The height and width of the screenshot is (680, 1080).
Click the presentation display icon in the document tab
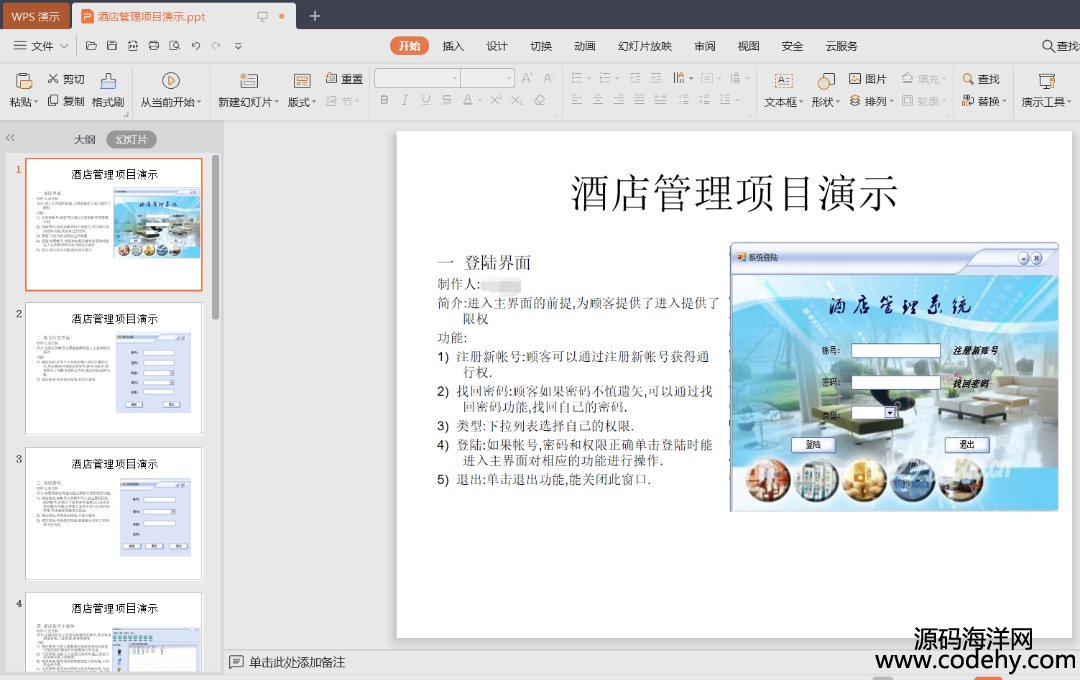point(262,17)
